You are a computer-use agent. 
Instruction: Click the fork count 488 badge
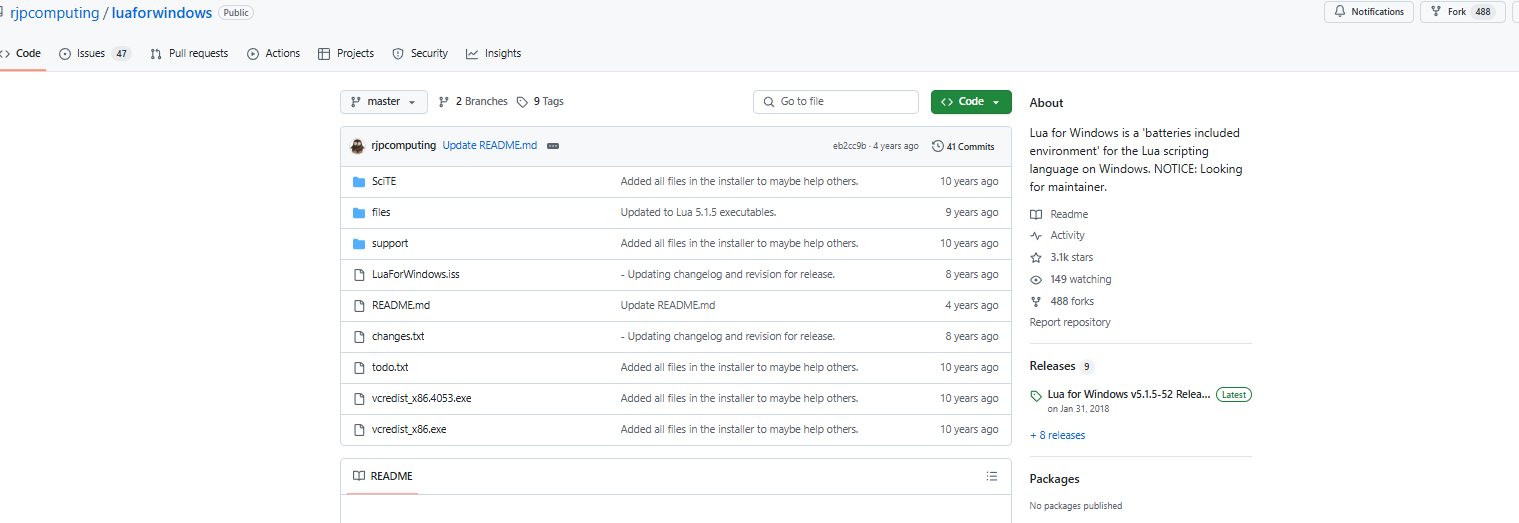1483,12
